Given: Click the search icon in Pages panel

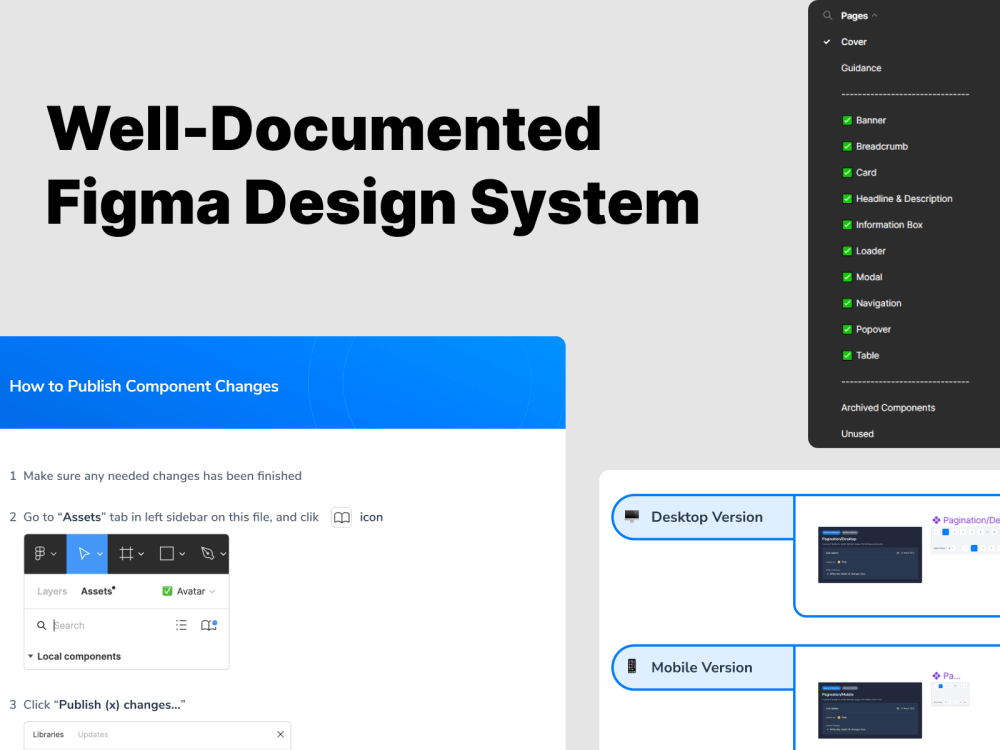Looking at the screenshot, I should point(827,15).
